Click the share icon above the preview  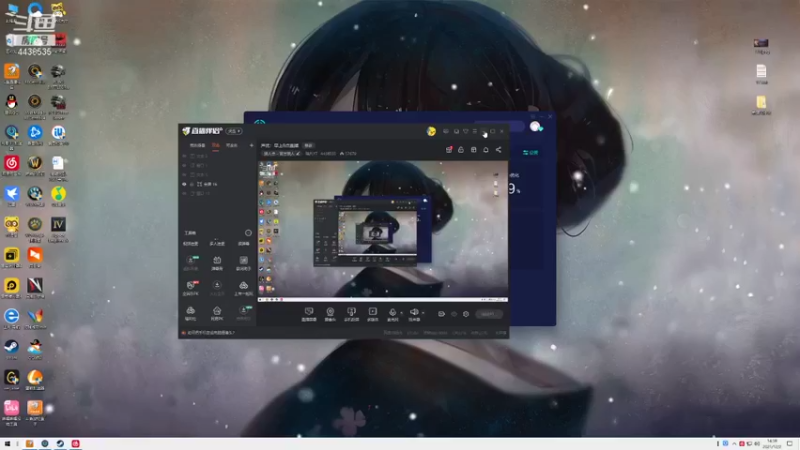click(x=498, y=149)
